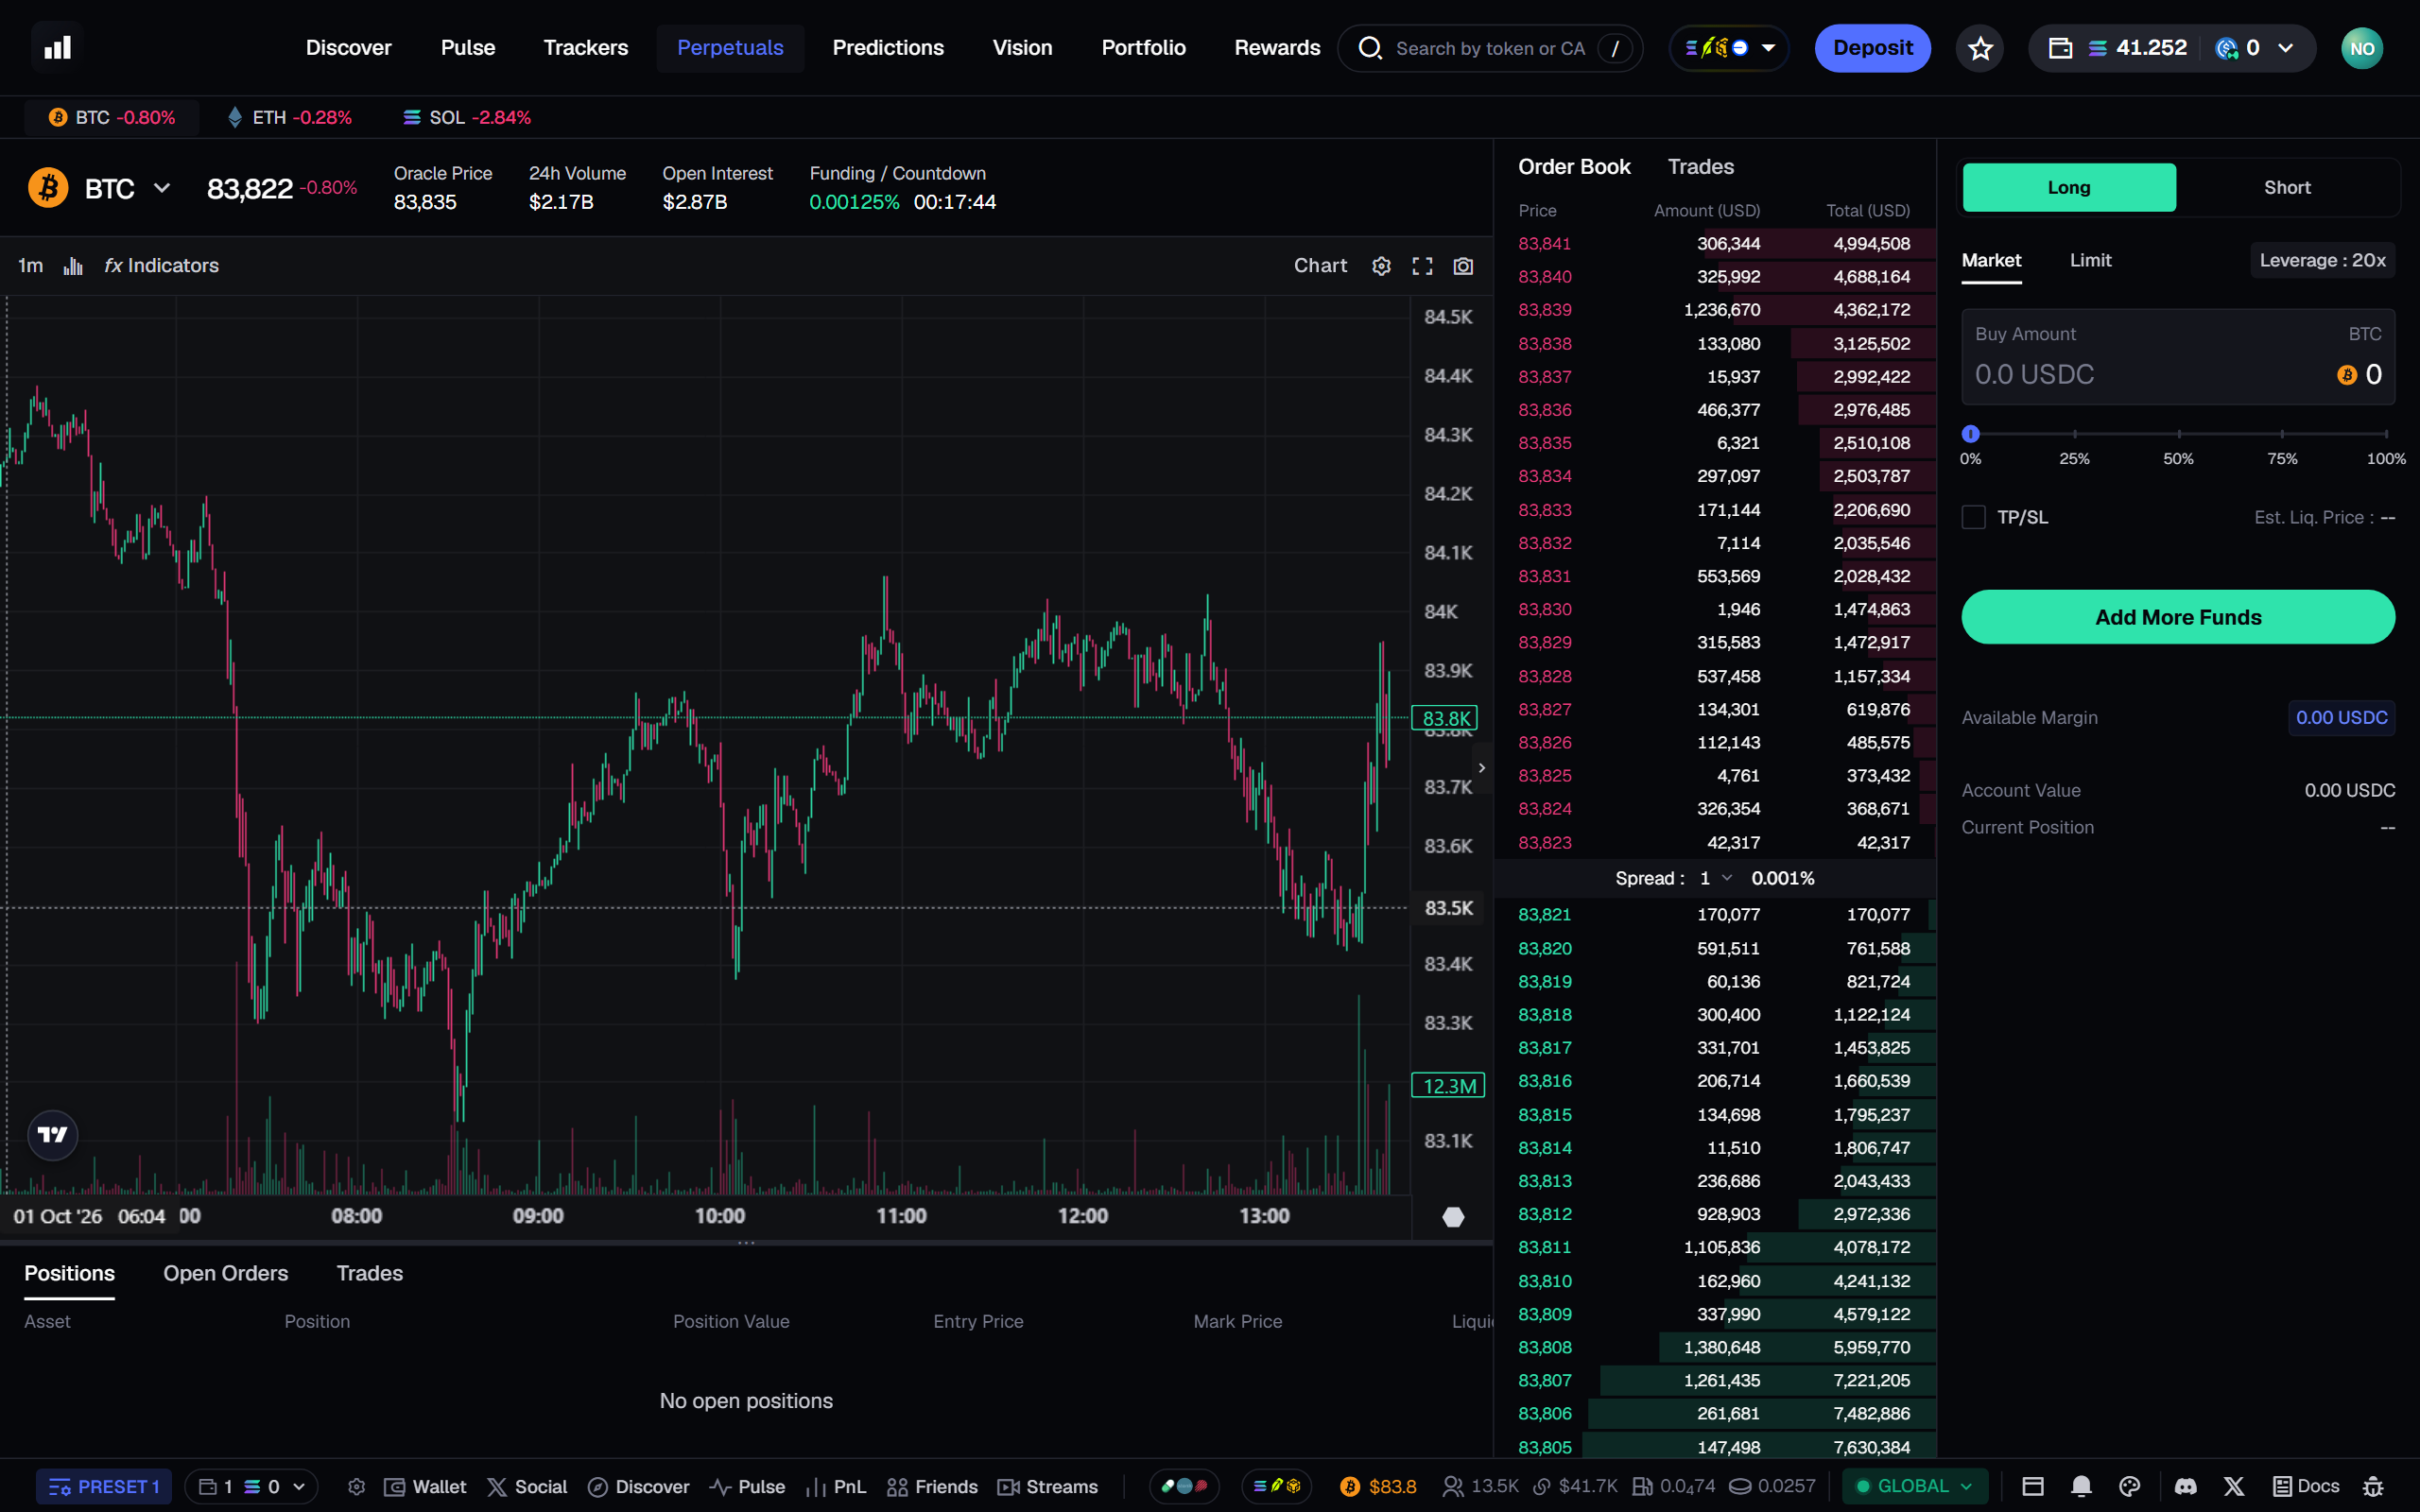This screenshot has height=1512, width=2420.
Task: Open the chart settings gear
Action: click(1381, 266)
